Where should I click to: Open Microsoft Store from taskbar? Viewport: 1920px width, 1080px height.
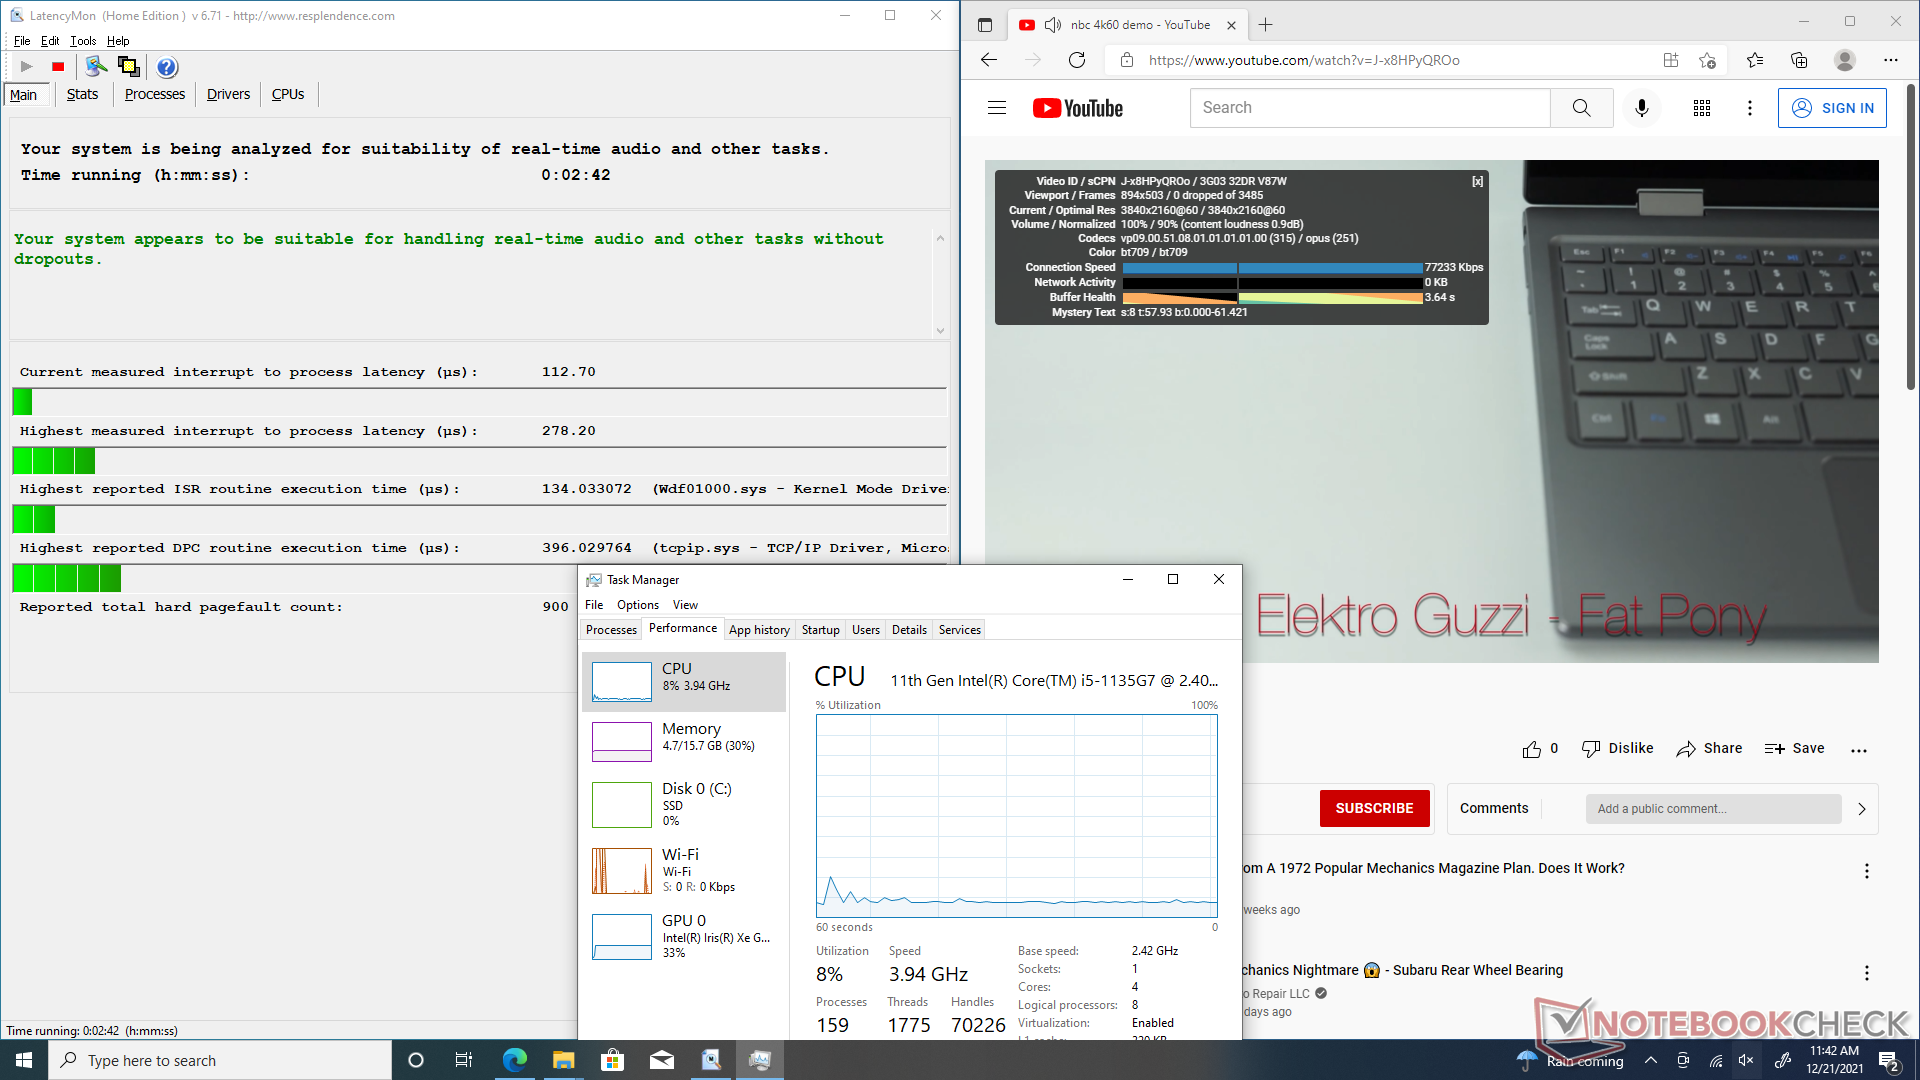(613, 1060)
